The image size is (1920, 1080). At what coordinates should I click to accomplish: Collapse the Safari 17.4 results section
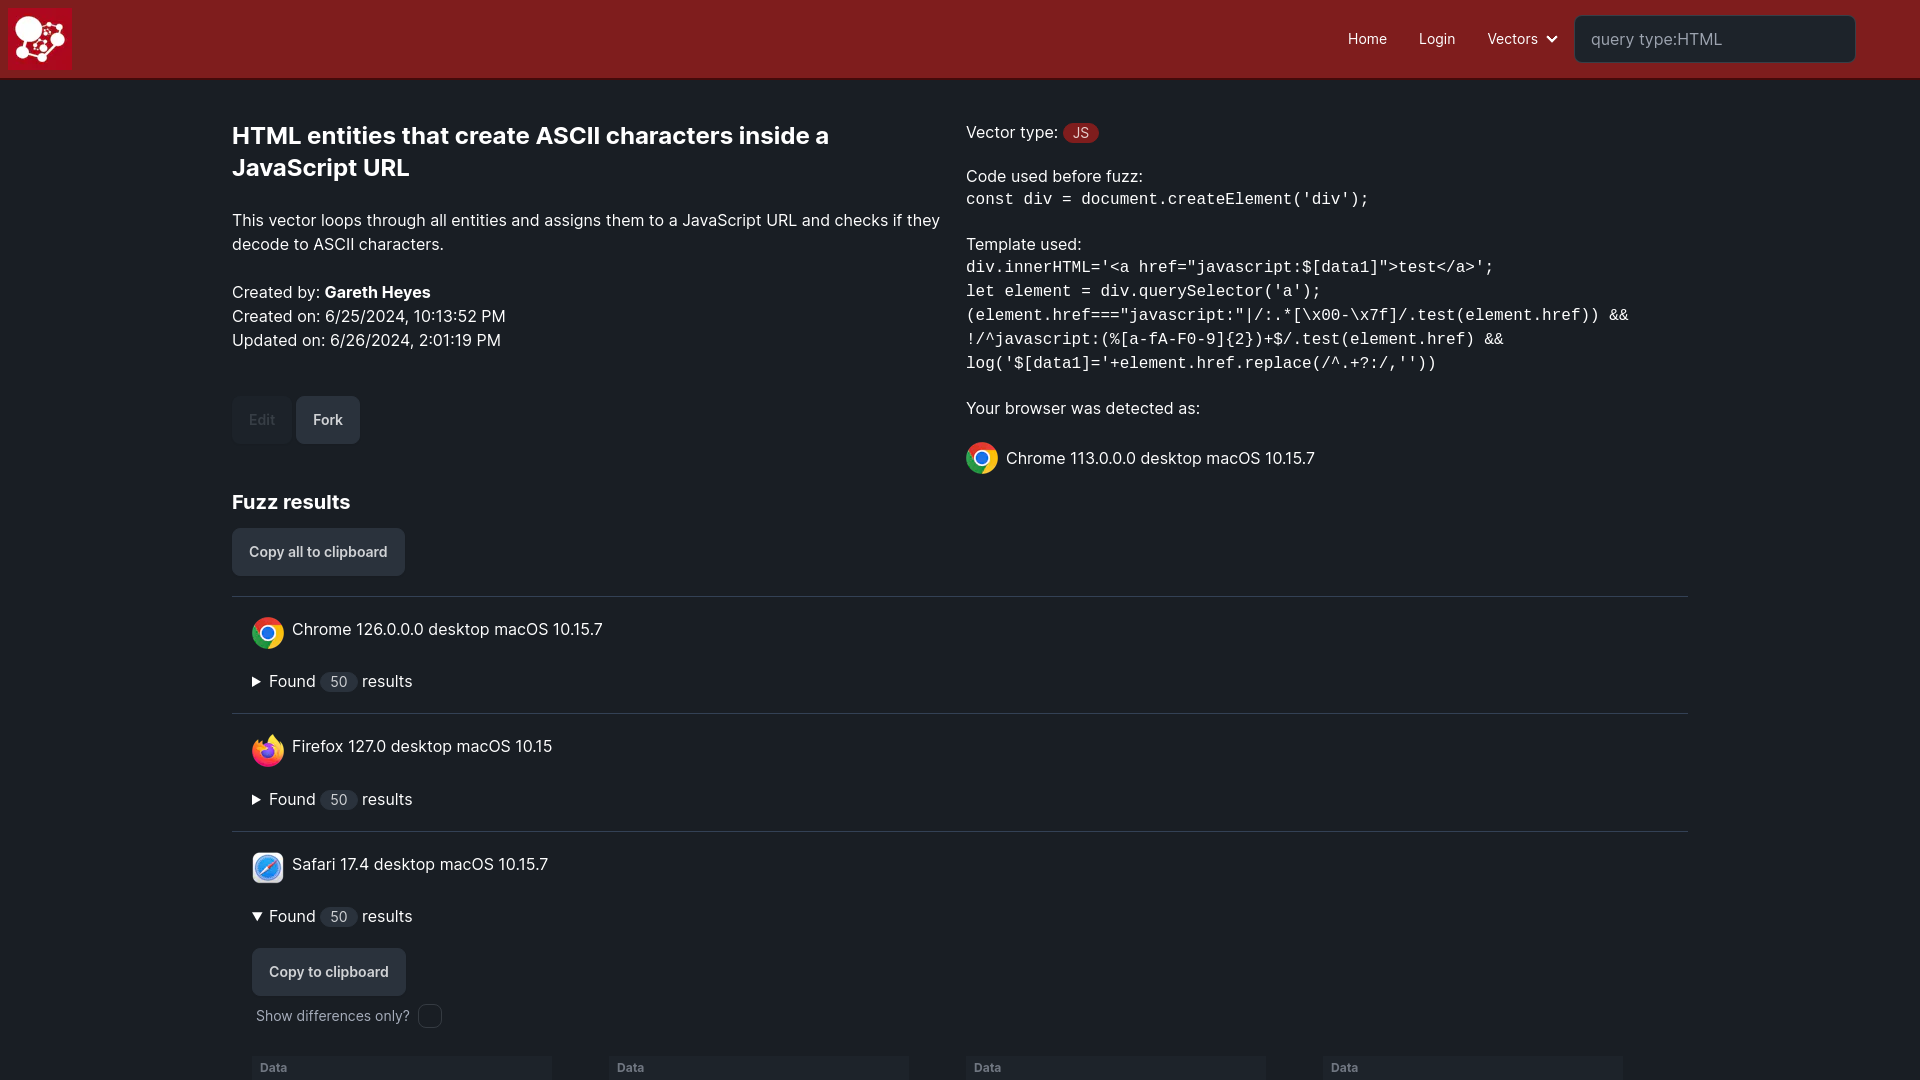[x=256, y=915]
